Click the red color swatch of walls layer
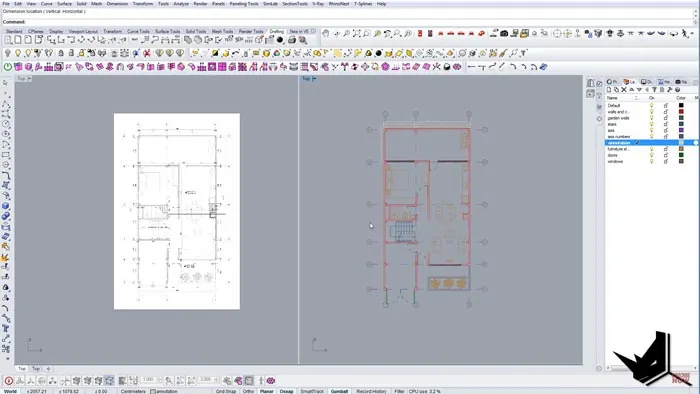The image size is (700, 394). tap(681, 112)
